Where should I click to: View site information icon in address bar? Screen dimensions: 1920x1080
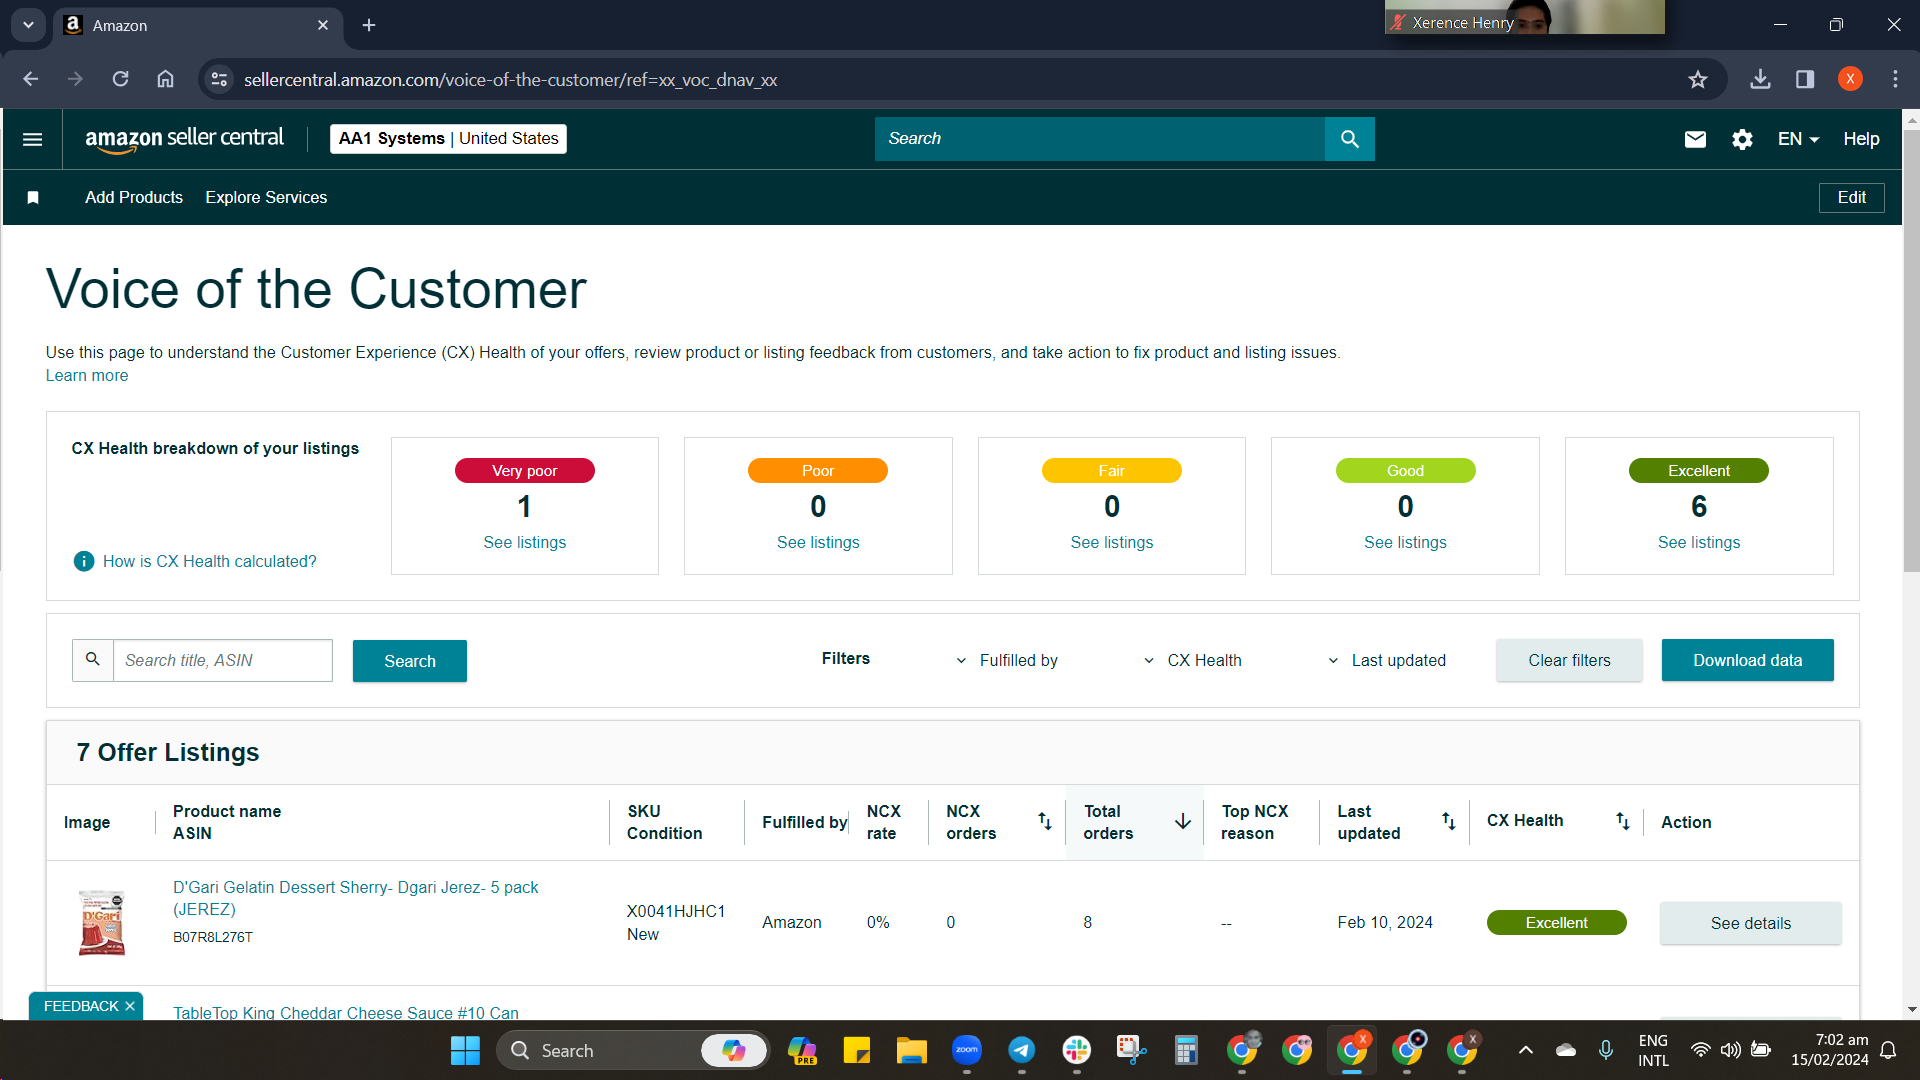point(219,79)
